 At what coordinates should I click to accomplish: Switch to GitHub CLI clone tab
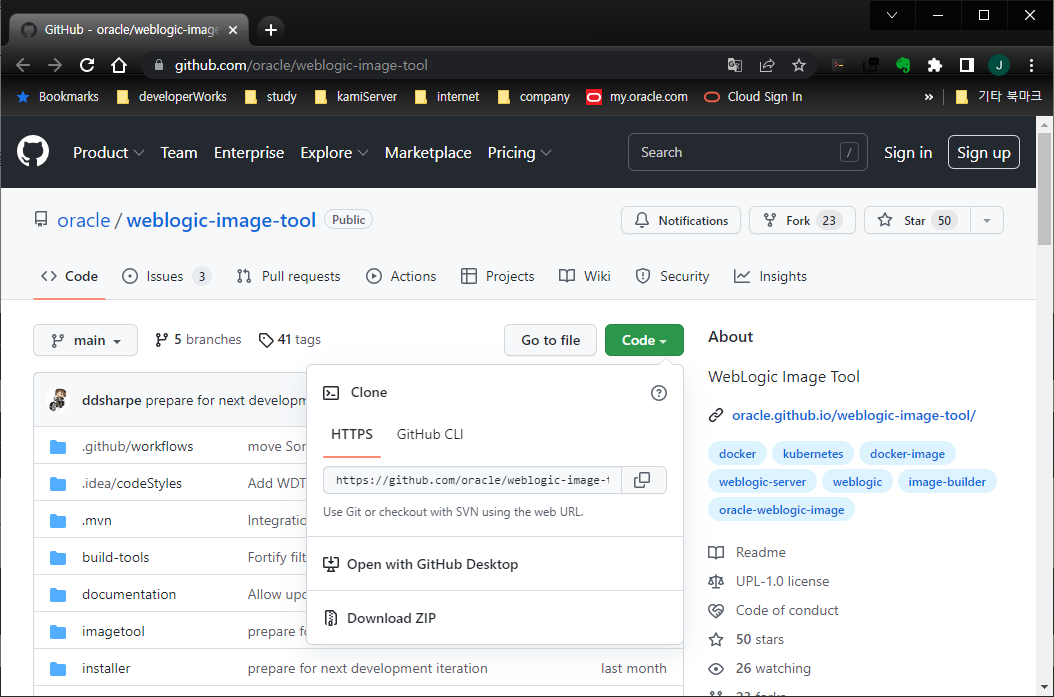(430, 434)
